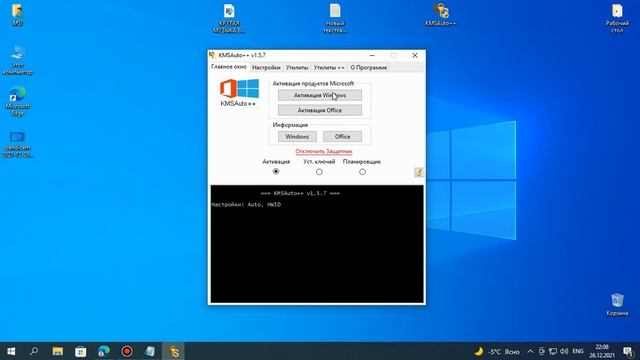Close the KMSAuto++ window

point(415,55)
